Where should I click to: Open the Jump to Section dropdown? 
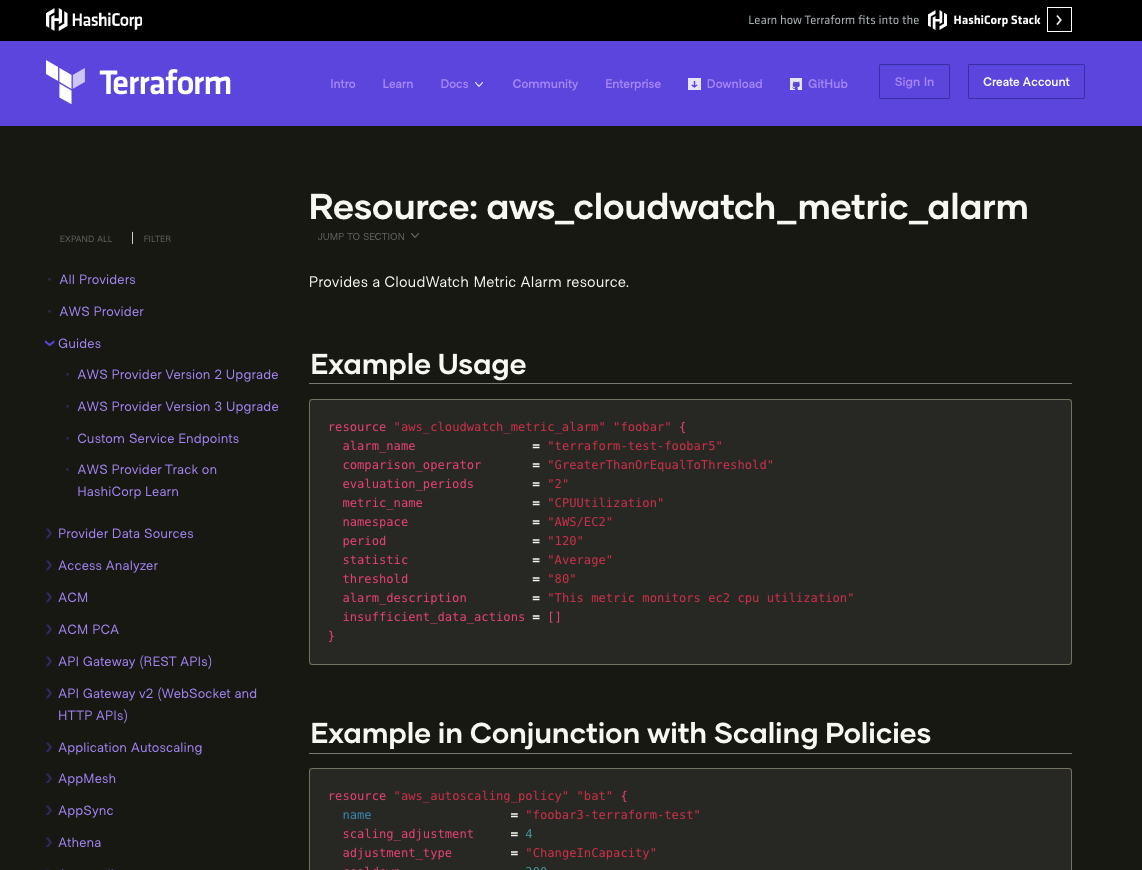[x=368, y=237]
